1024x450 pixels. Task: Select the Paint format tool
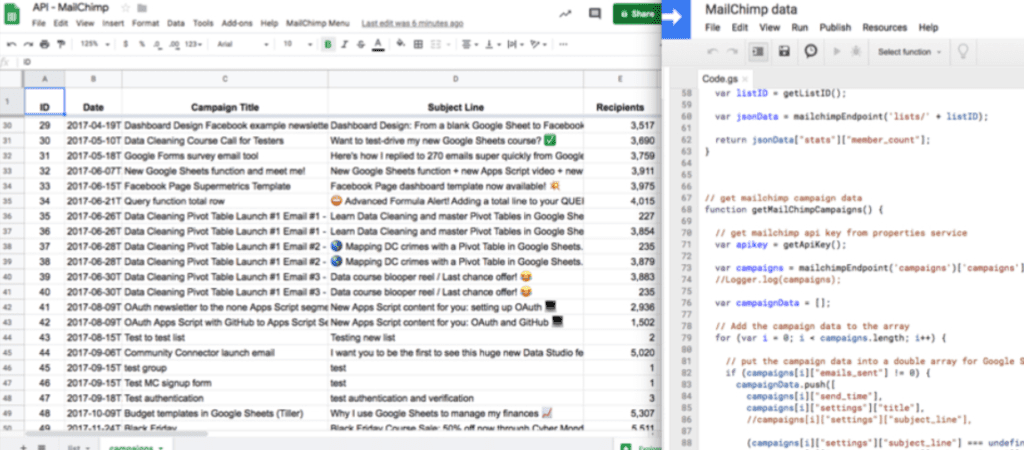coord(61,44)
